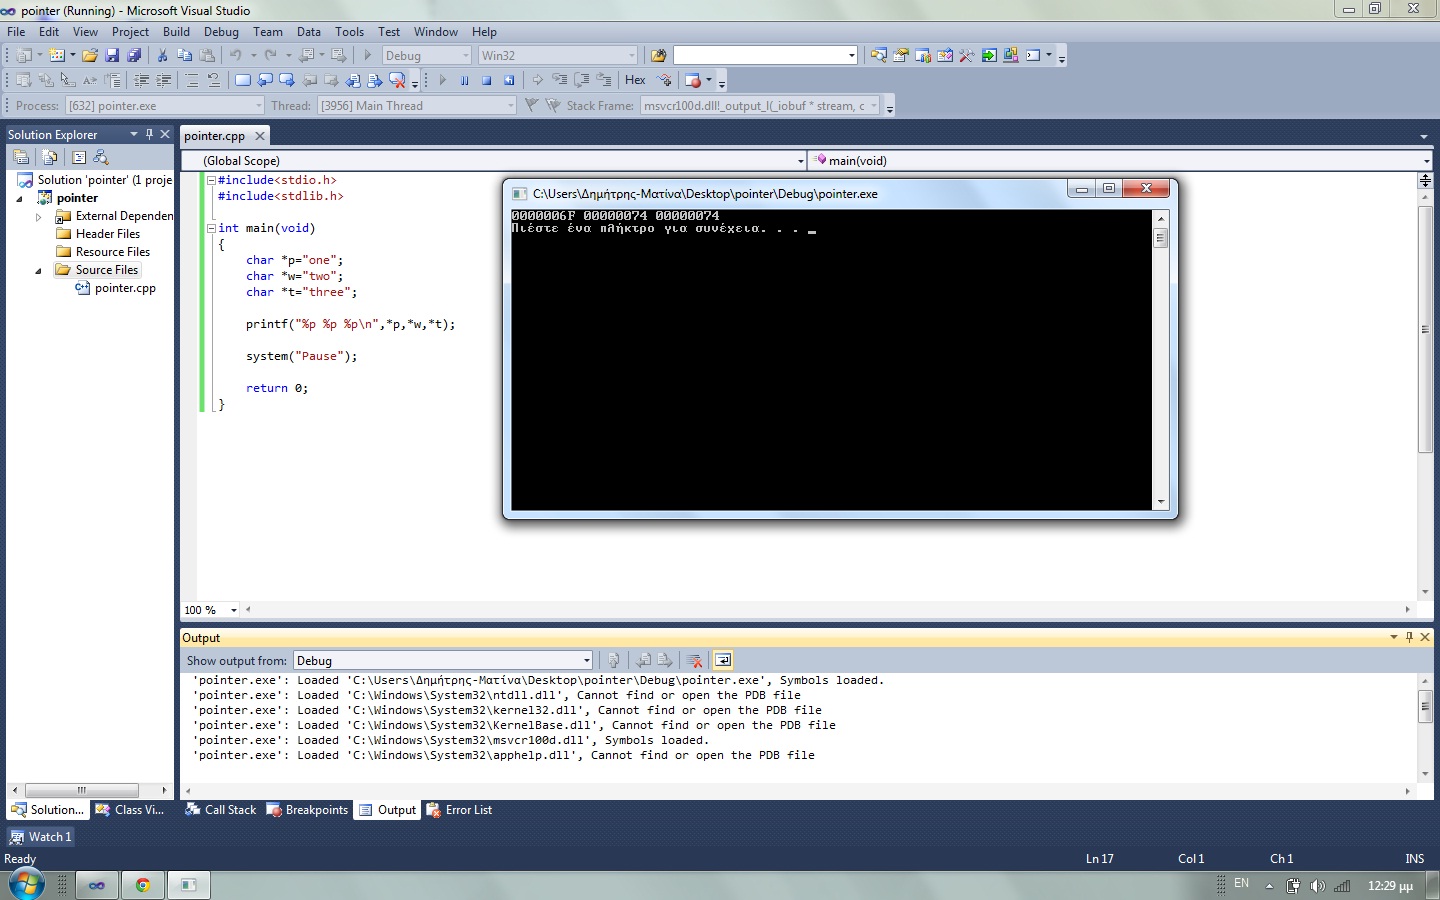Open Show output from Debug dropdown
The image size is (1440, 900).
(x=443, y=660)
